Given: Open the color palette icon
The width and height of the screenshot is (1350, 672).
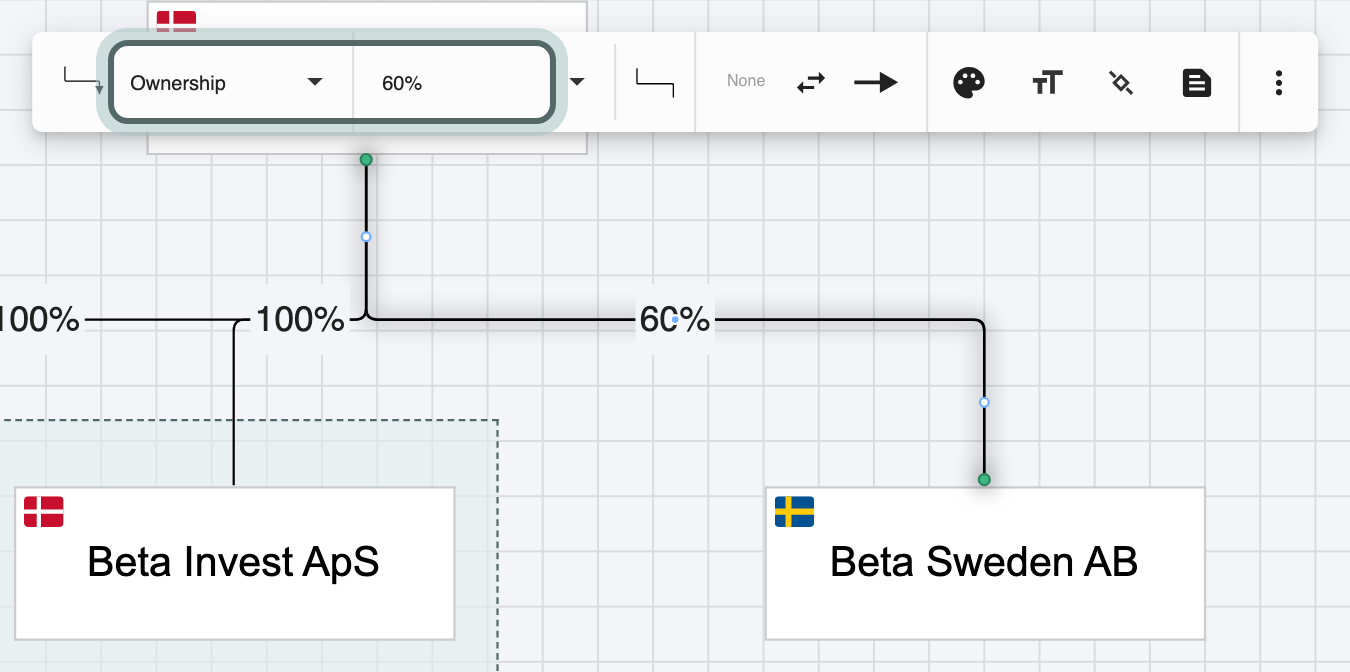Looking at the screenshot, I should click(x=969, y=83).
